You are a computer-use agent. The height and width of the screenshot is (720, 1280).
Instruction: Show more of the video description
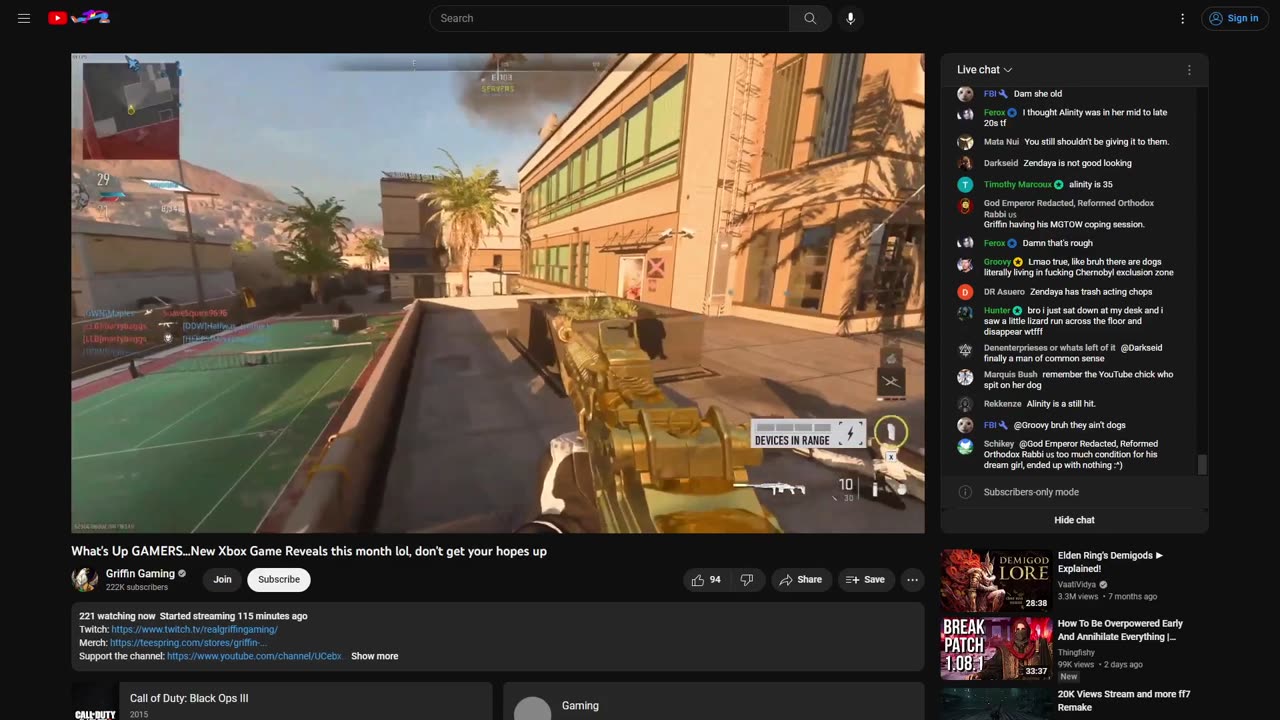[374, 656]
